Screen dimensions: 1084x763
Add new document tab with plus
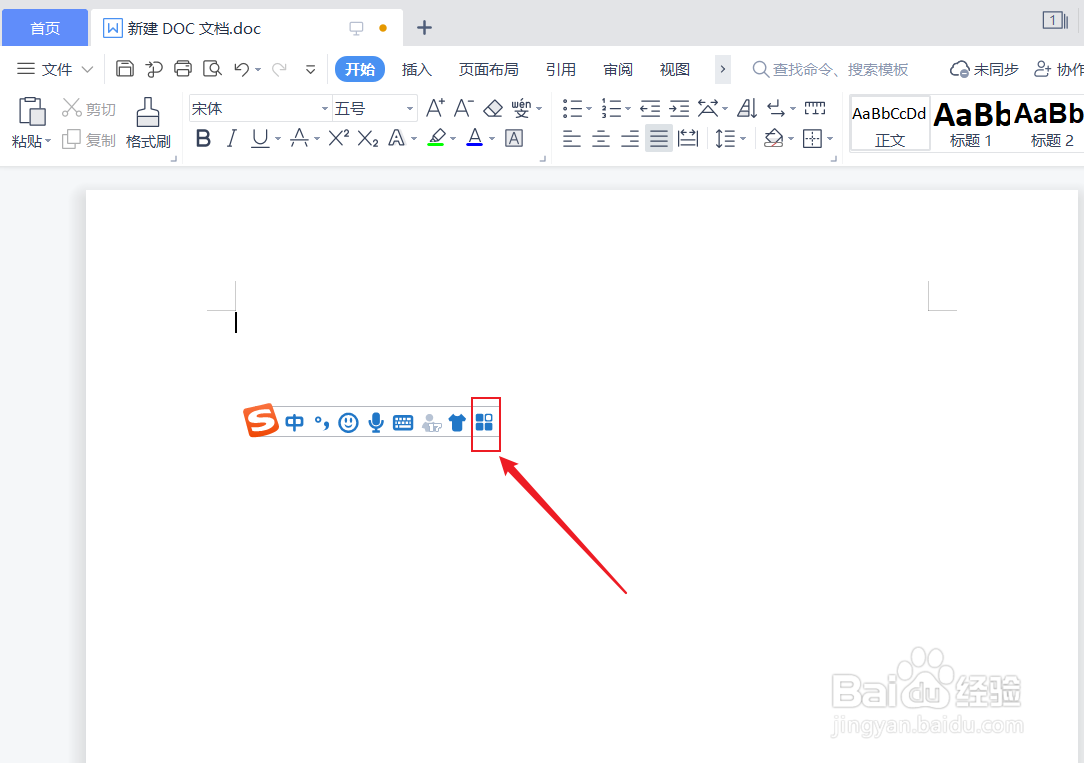[424, 28]
